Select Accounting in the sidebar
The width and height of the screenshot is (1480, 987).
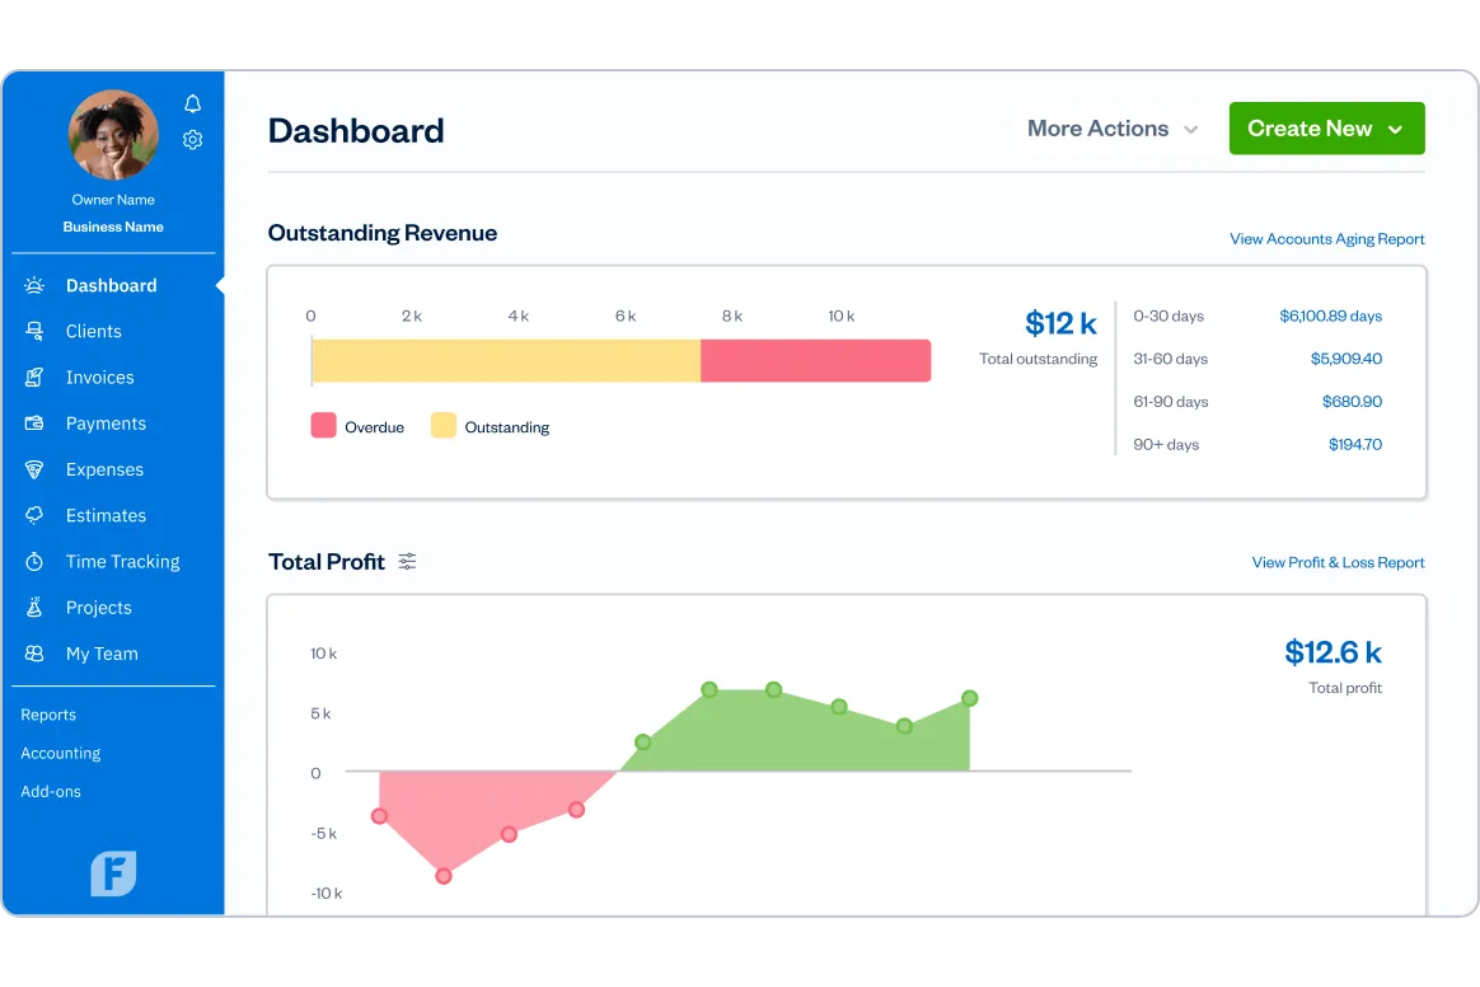pos(60,752)
